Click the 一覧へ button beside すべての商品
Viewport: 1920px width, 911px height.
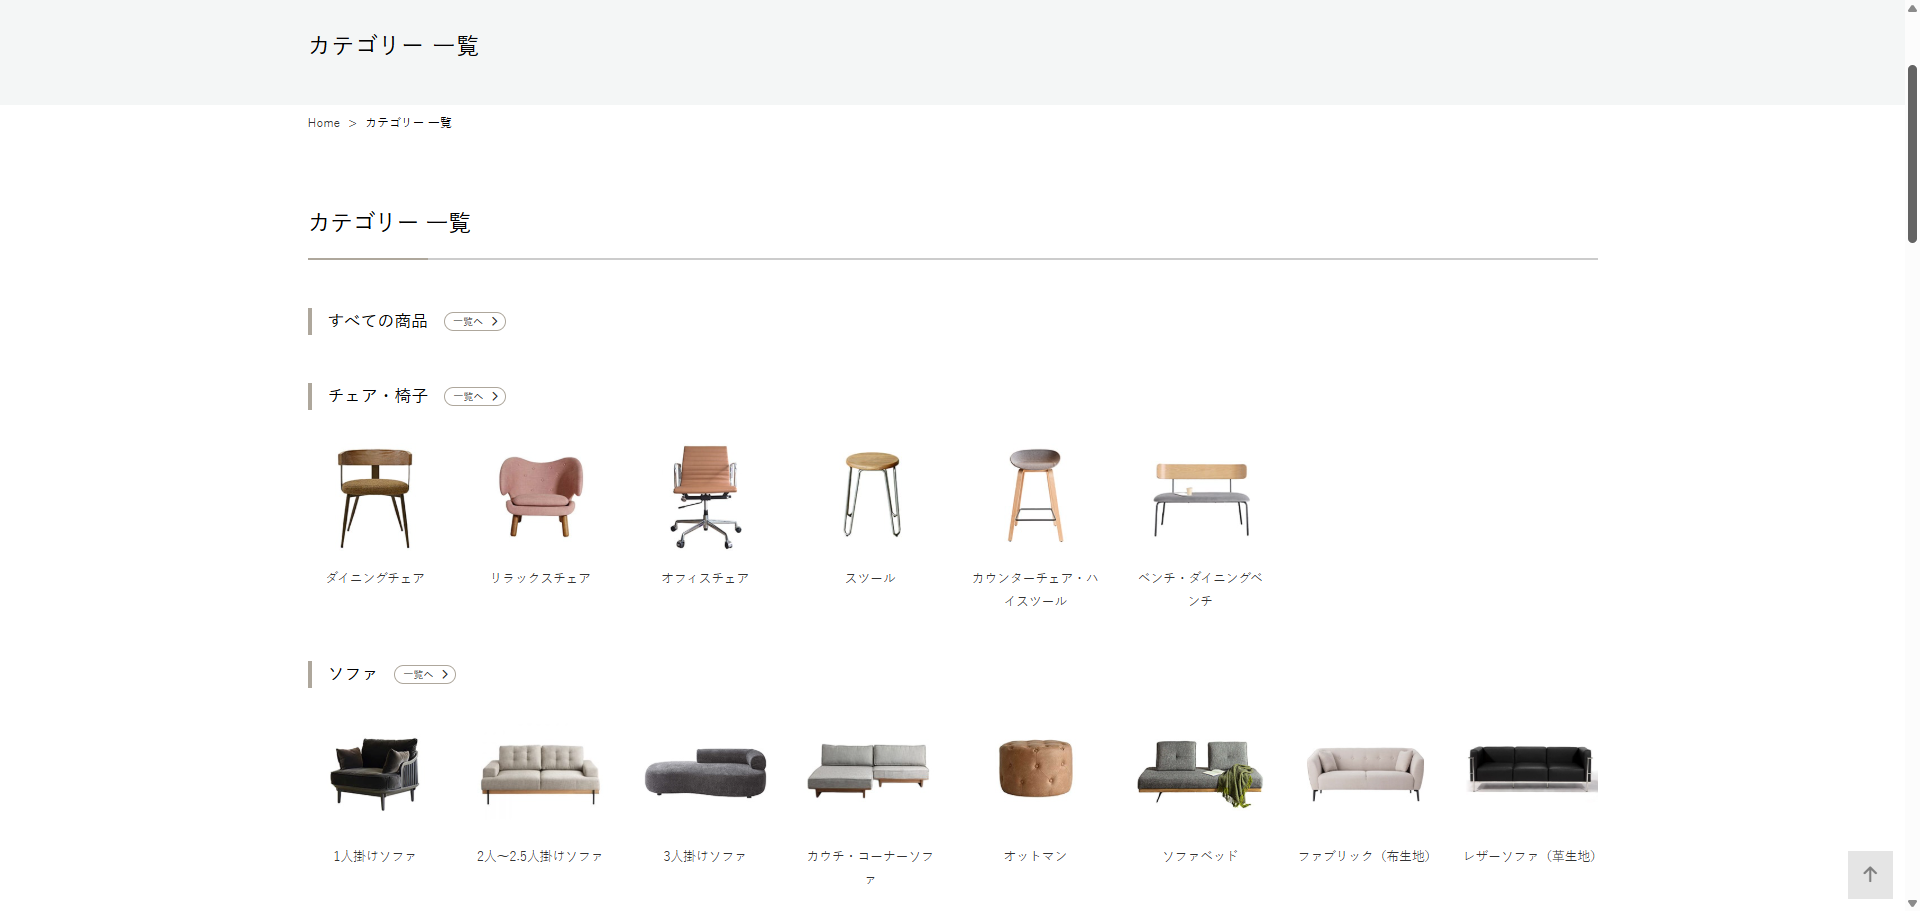(x=475, y=321)
